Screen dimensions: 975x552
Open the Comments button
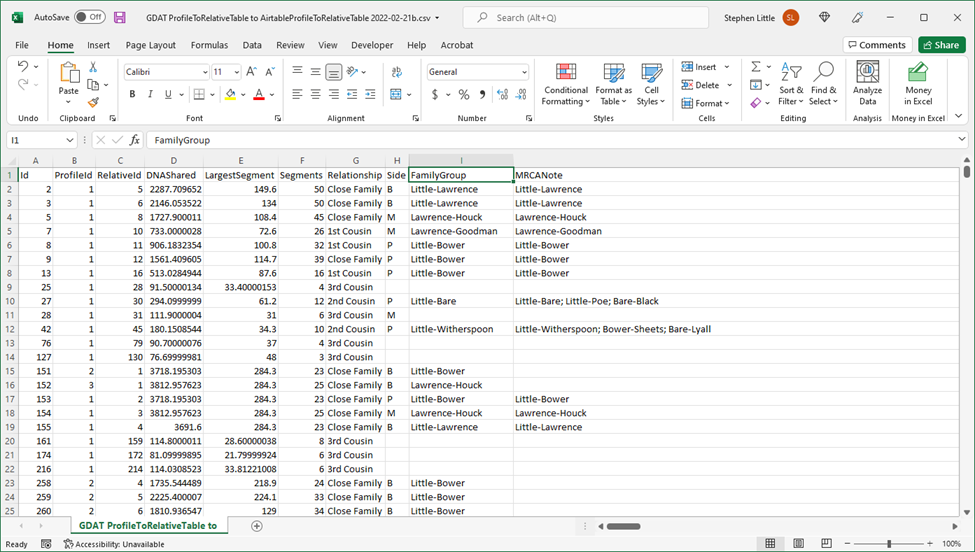tap(876, 45)
